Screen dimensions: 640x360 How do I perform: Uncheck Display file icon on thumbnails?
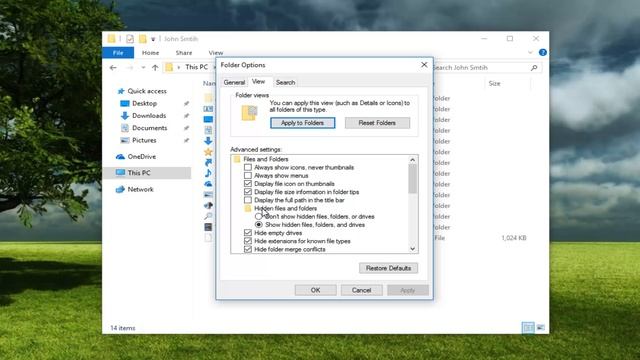click(x=248, y=184)
